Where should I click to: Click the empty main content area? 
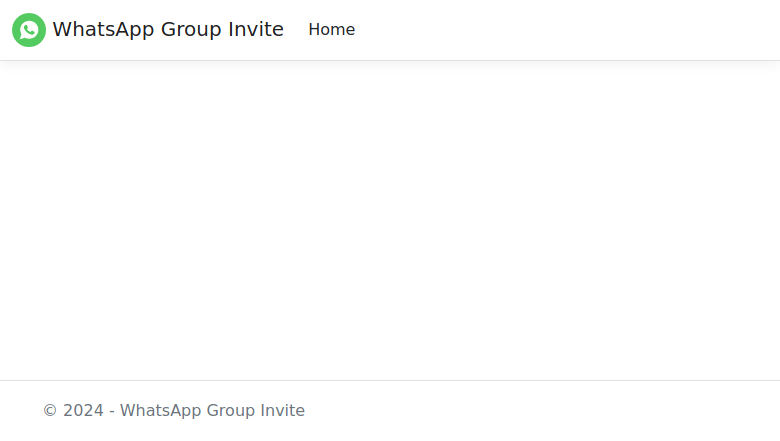(x=390, y=221)
